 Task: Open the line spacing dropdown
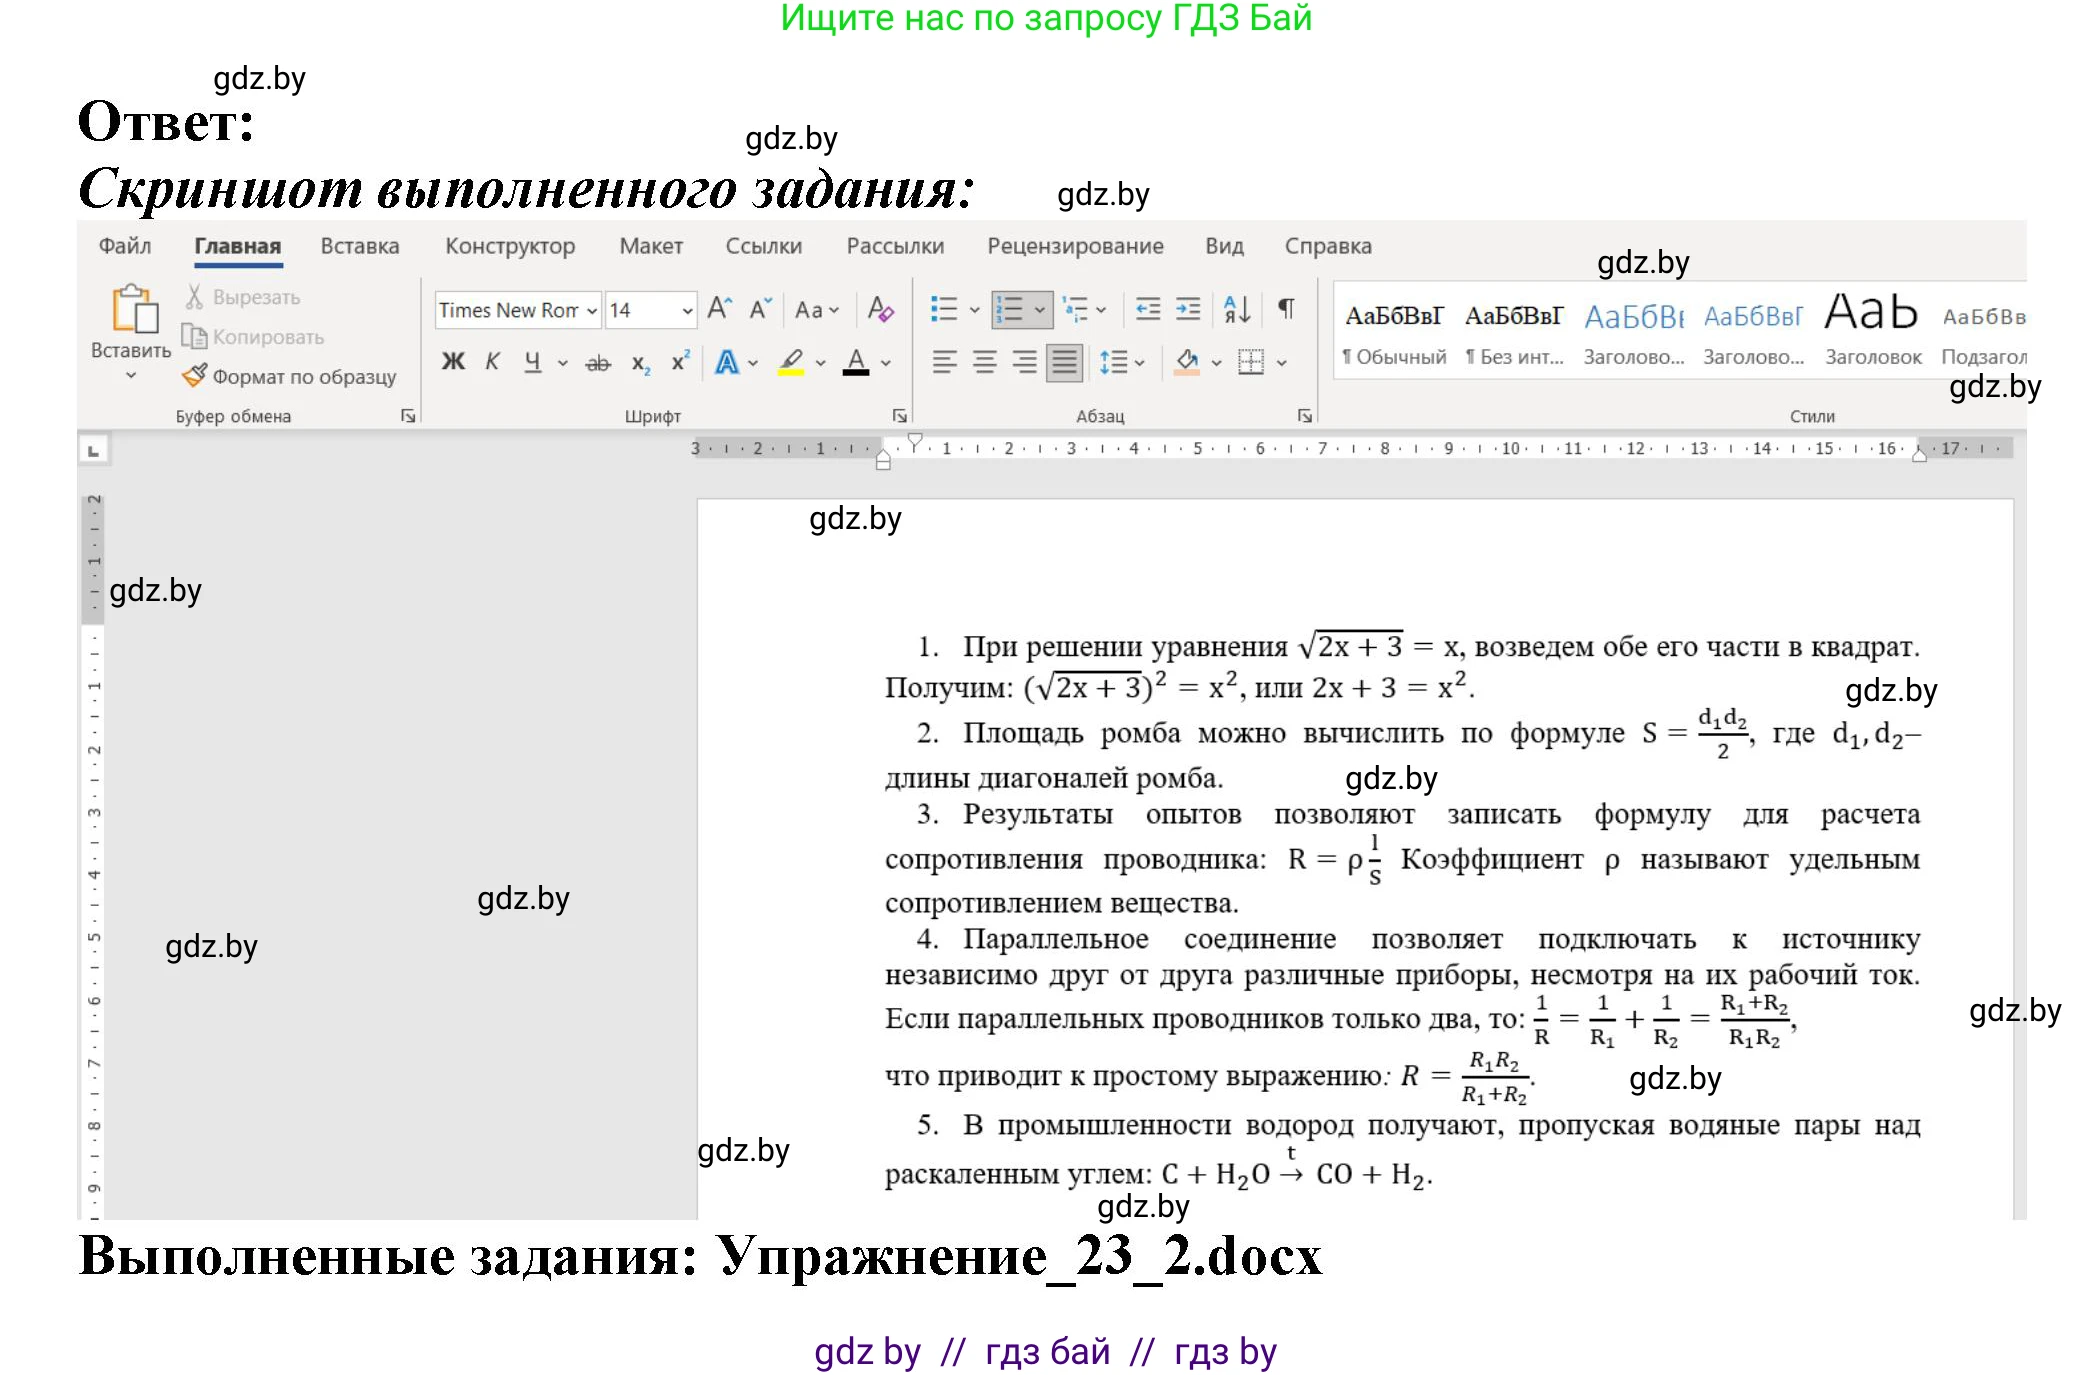1115,362
